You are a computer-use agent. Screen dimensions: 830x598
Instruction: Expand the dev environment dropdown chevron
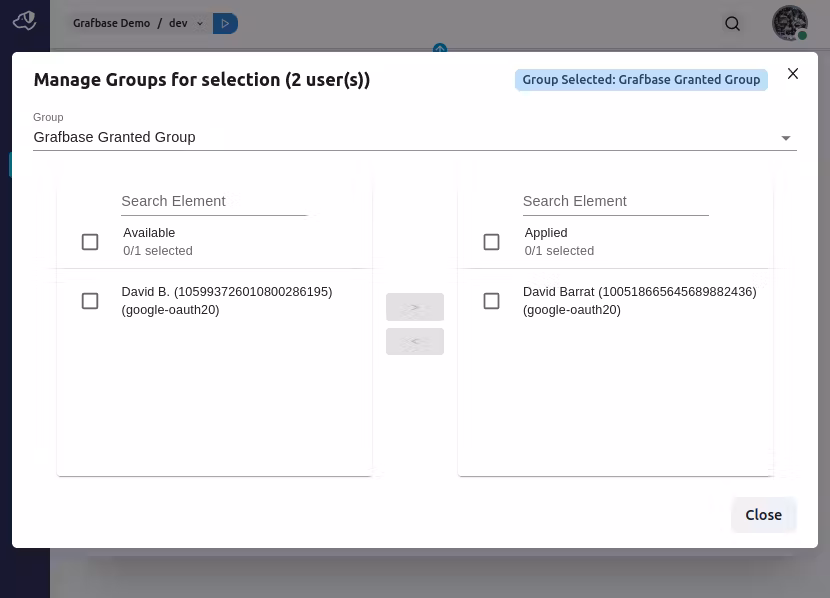(200, 23)
